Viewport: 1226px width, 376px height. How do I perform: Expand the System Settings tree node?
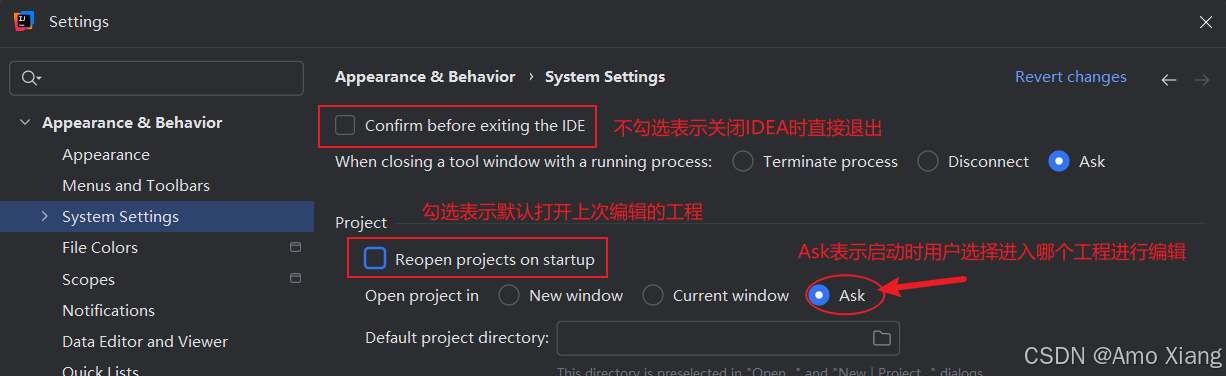(x=44, y=216)
